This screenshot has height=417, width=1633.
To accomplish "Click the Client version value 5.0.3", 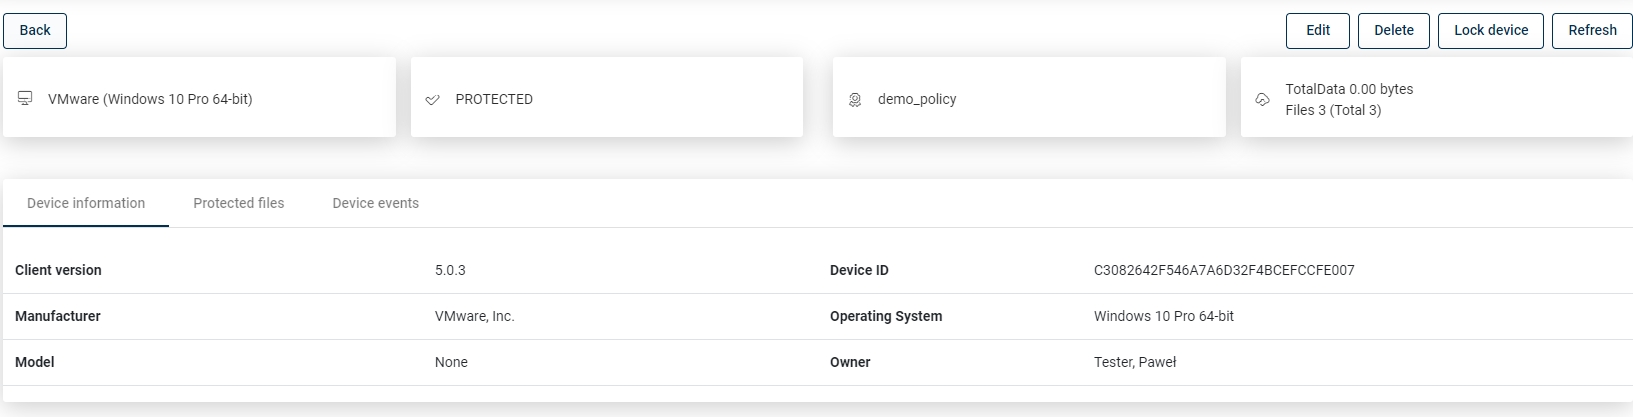I will pos(450,270).
